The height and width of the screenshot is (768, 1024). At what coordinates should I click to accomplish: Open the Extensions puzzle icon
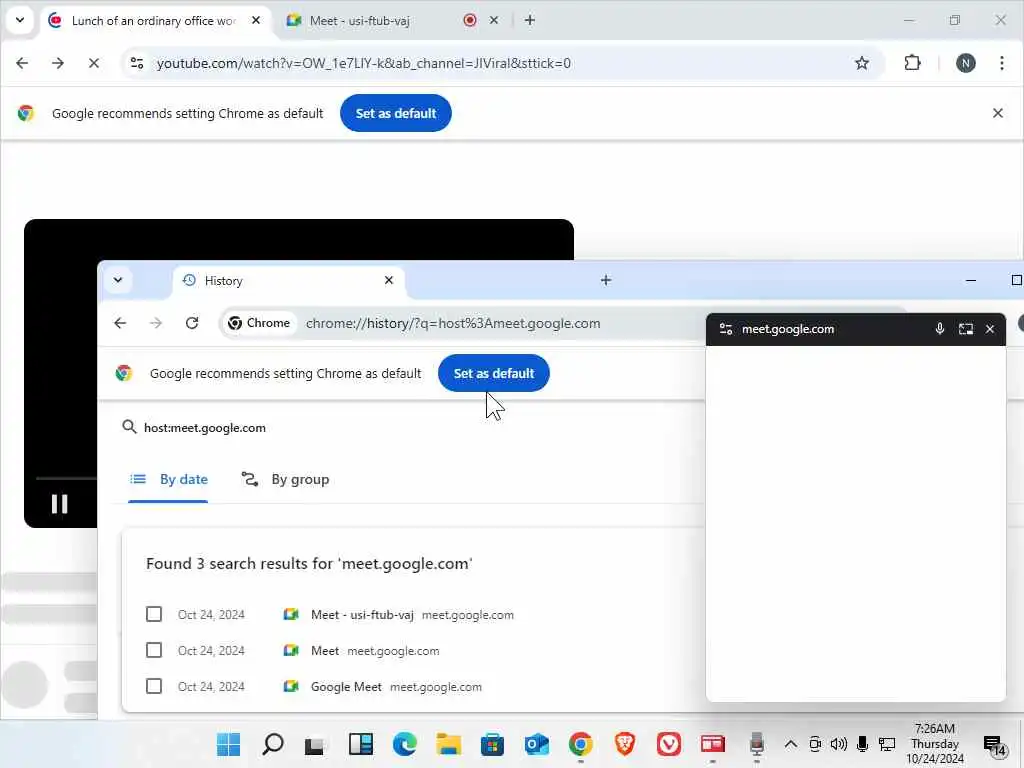[912, 63]
